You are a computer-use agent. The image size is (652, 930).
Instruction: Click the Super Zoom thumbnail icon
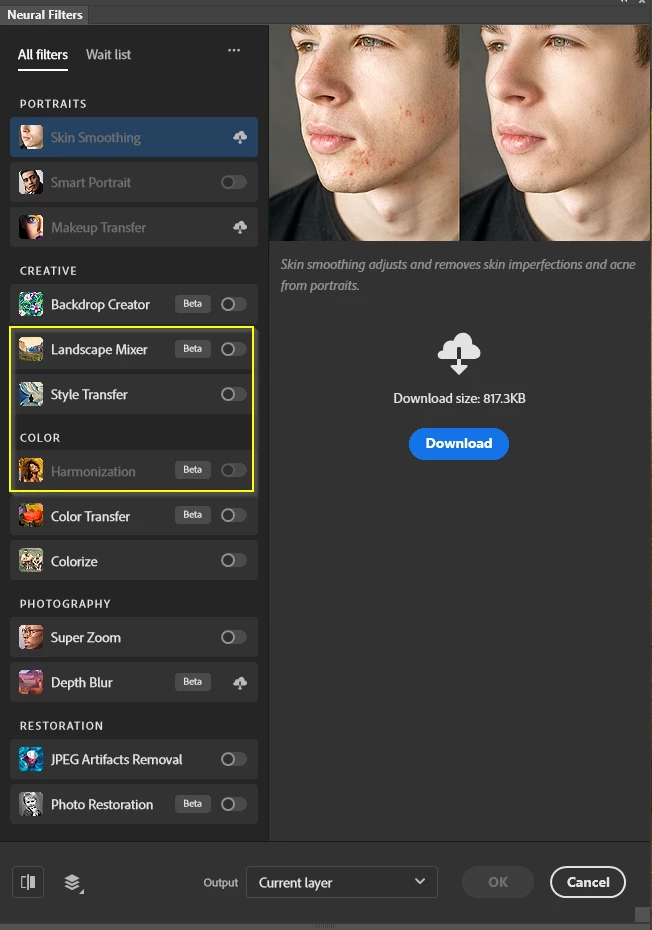[31, 638]
